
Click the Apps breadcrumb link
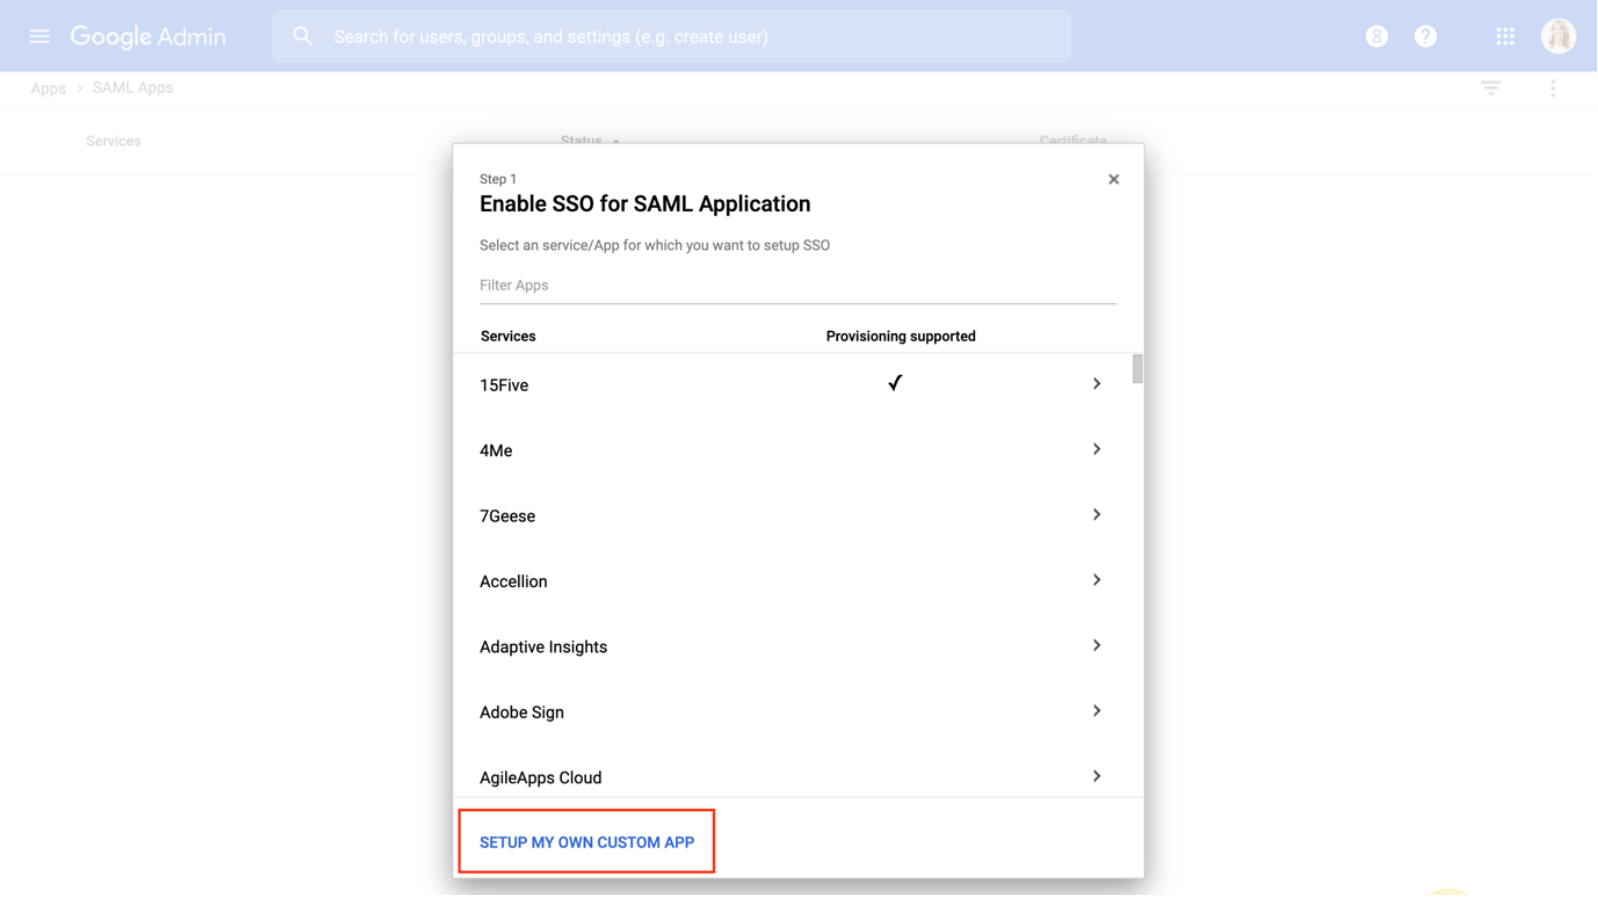coord(48,89)
